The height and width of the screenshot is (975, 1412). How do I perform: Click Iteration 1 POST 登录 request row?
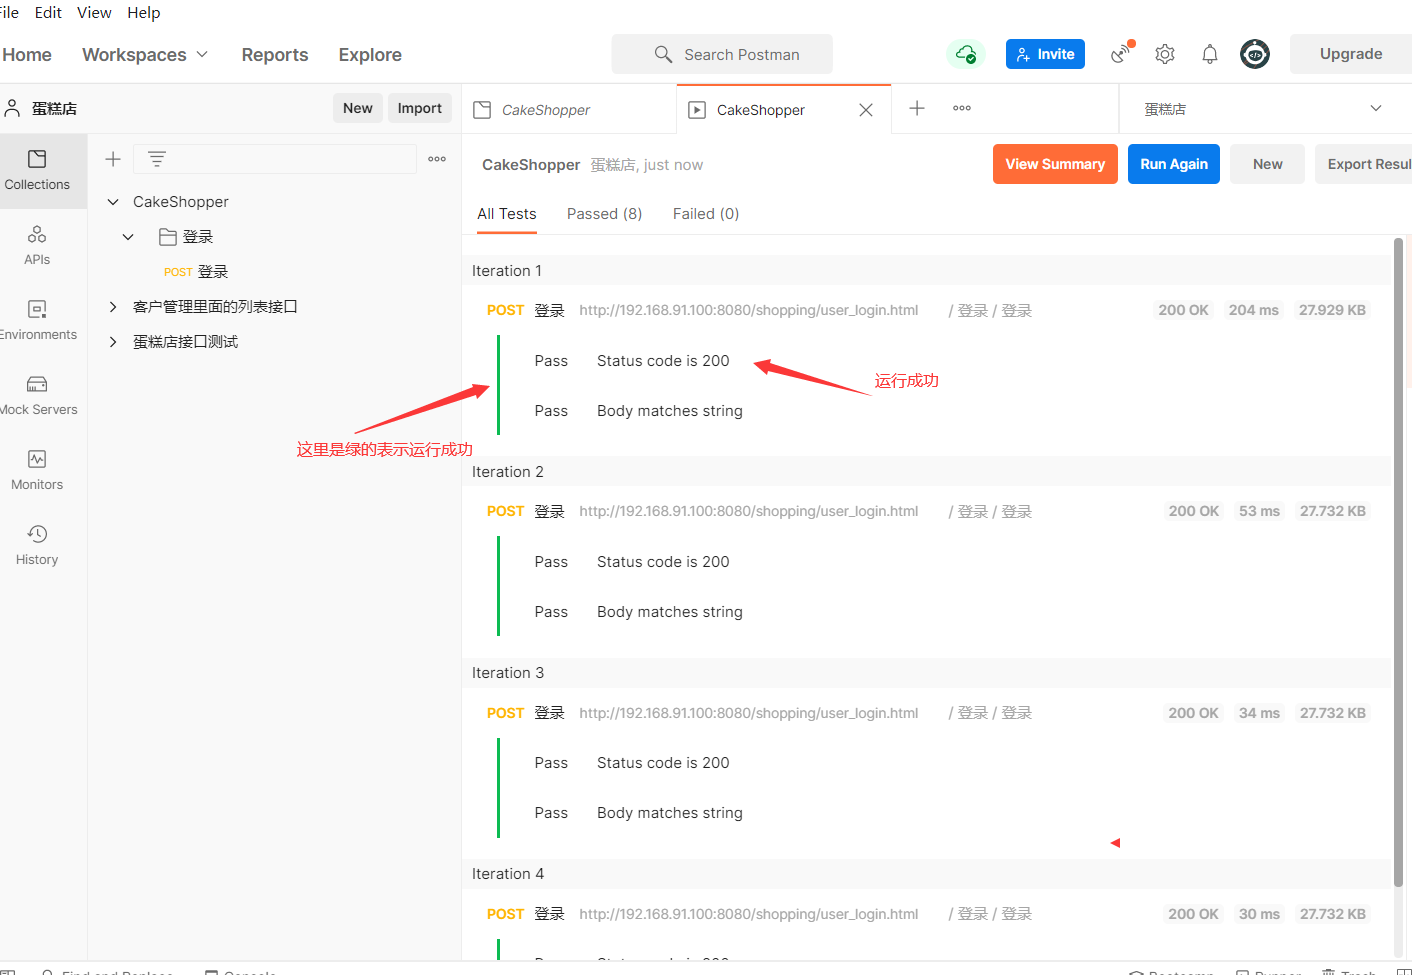(927, 311)
